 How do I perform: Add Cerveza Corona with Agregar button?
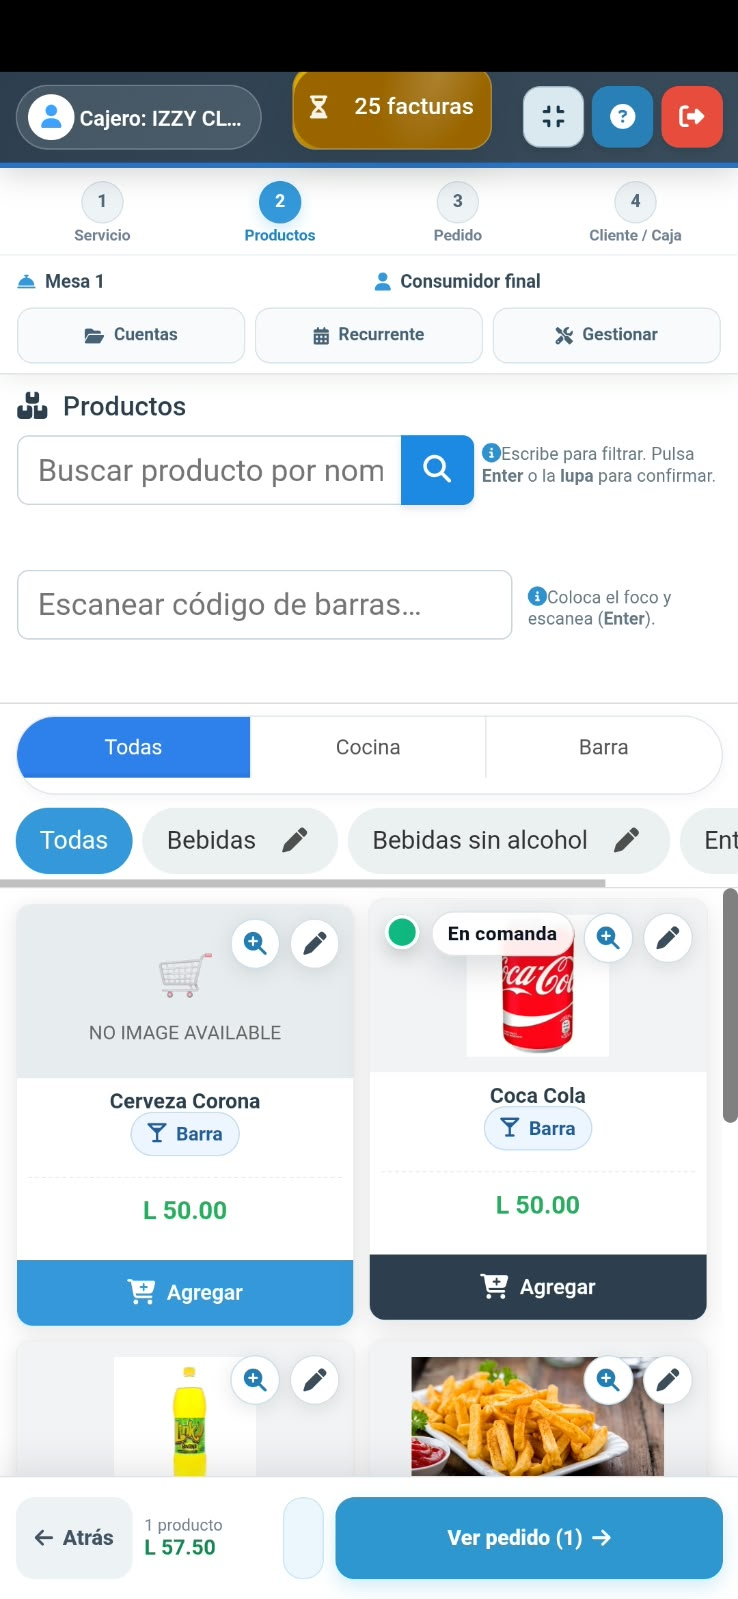[185, 1292]
